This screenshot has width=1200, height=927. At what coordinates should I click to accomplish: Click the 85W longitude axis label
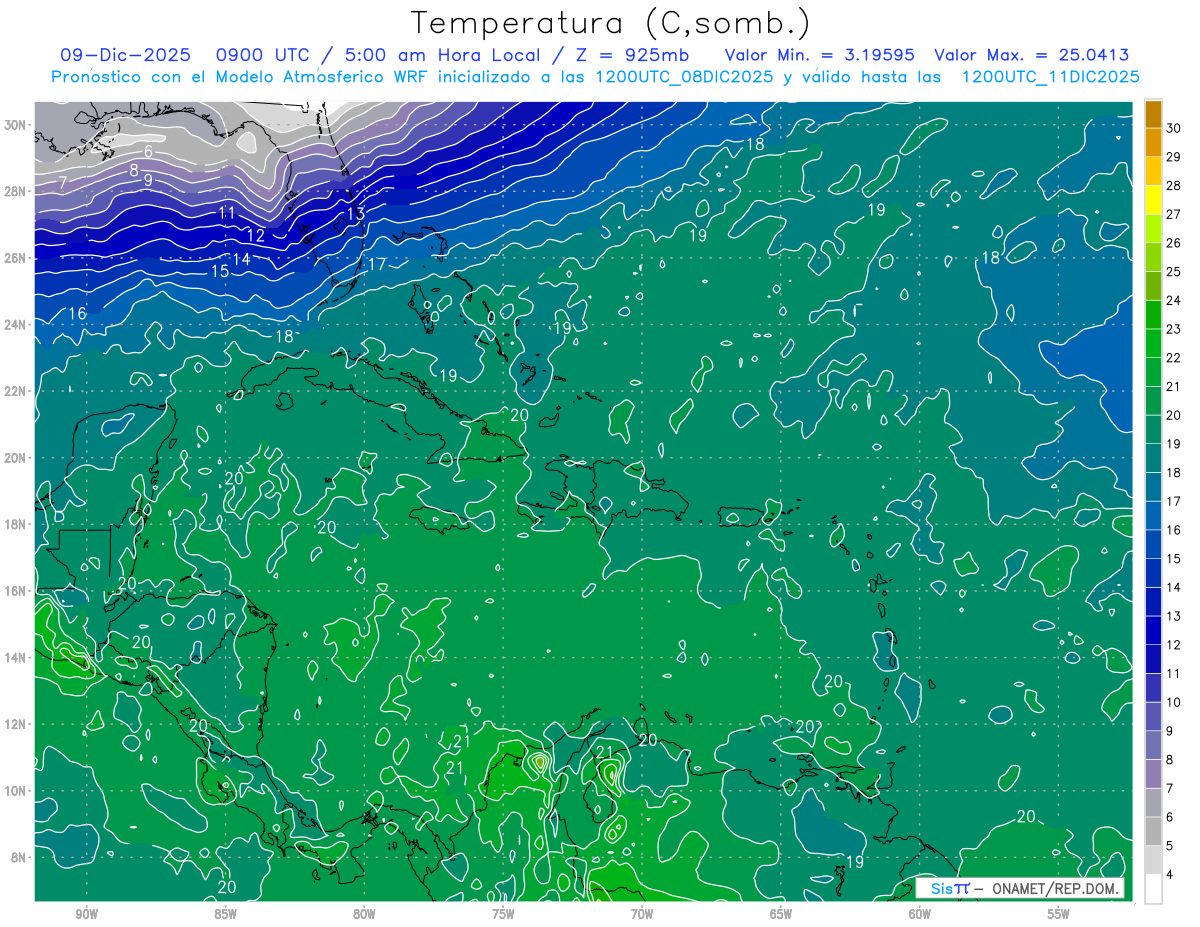[225, 914]
